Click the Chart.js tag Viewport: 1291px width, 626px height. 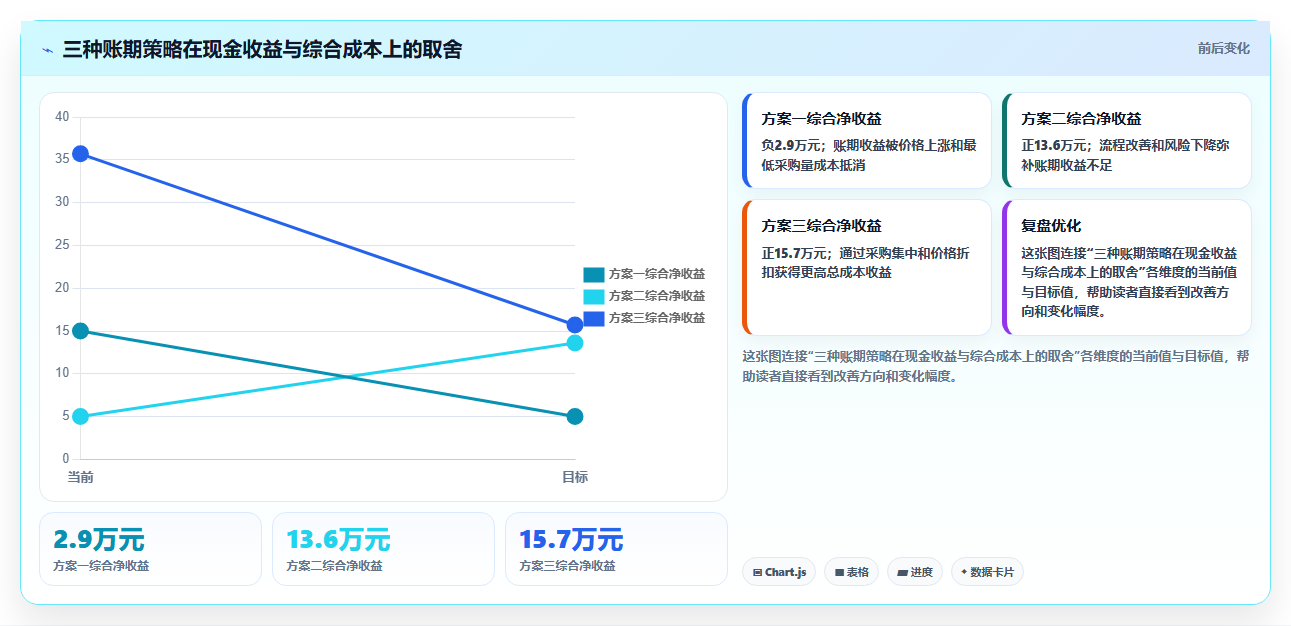pos(779,572)
